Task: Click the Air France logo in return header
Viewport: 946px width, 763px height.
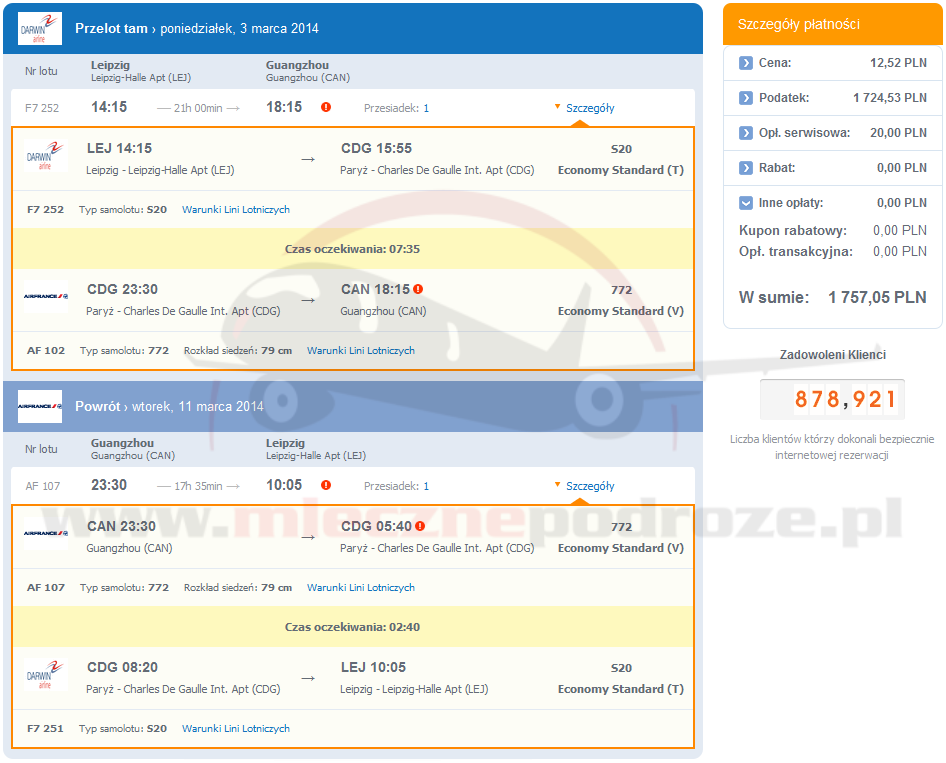Action: click(40, 407)
